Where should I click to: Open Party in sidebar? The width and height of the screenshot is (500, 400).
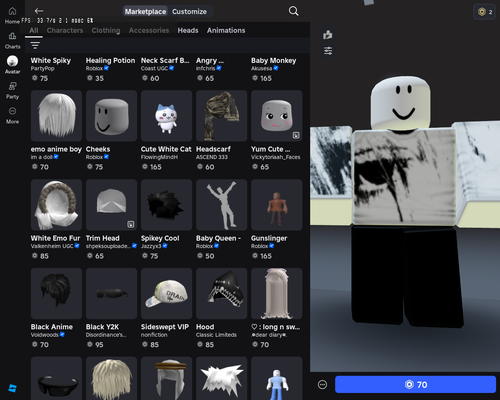pyautogui.click(x=12, y=91)
